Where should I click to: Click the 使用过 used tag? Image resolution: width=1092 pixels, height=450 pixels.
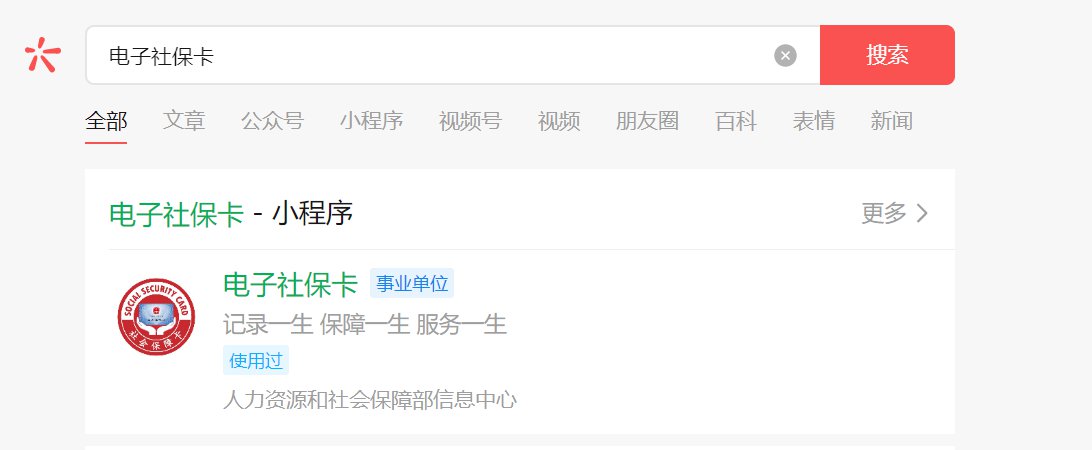[256, 360]
